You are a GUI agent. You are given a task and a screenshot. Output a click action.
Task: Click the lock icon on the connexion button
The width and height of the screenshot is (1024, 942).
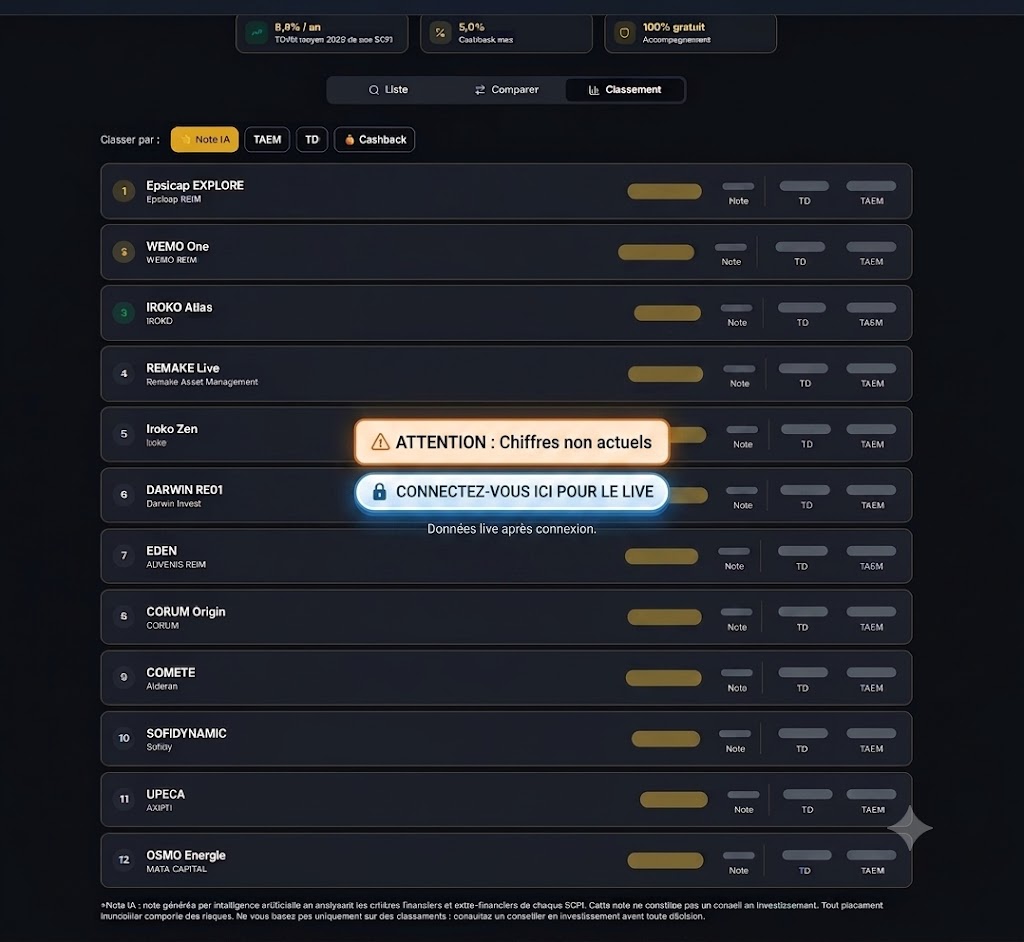click(379, 491)
